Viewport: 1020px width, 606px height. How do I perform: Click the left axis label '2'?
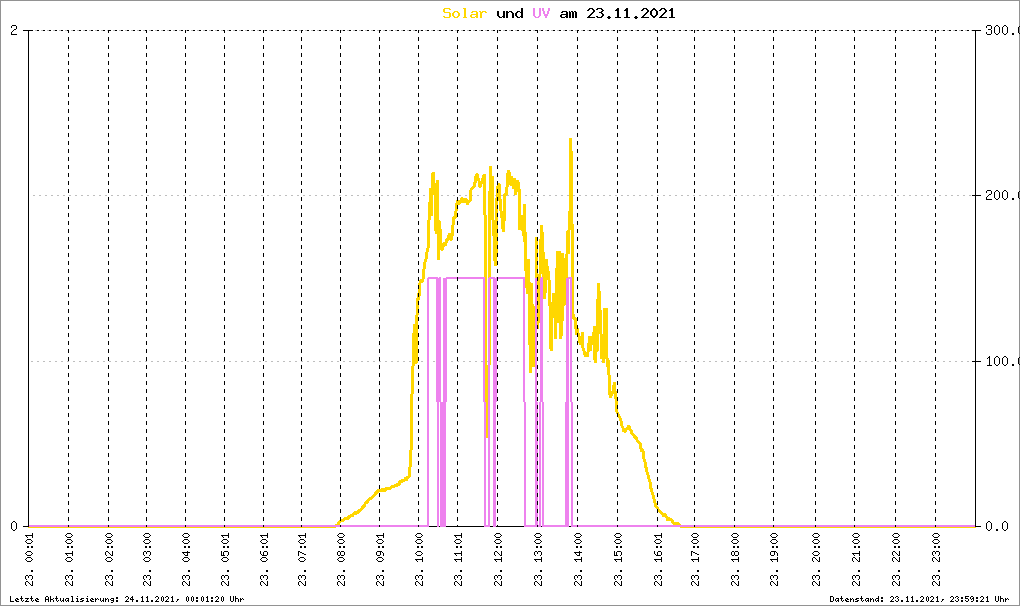[x=14, y=30]
